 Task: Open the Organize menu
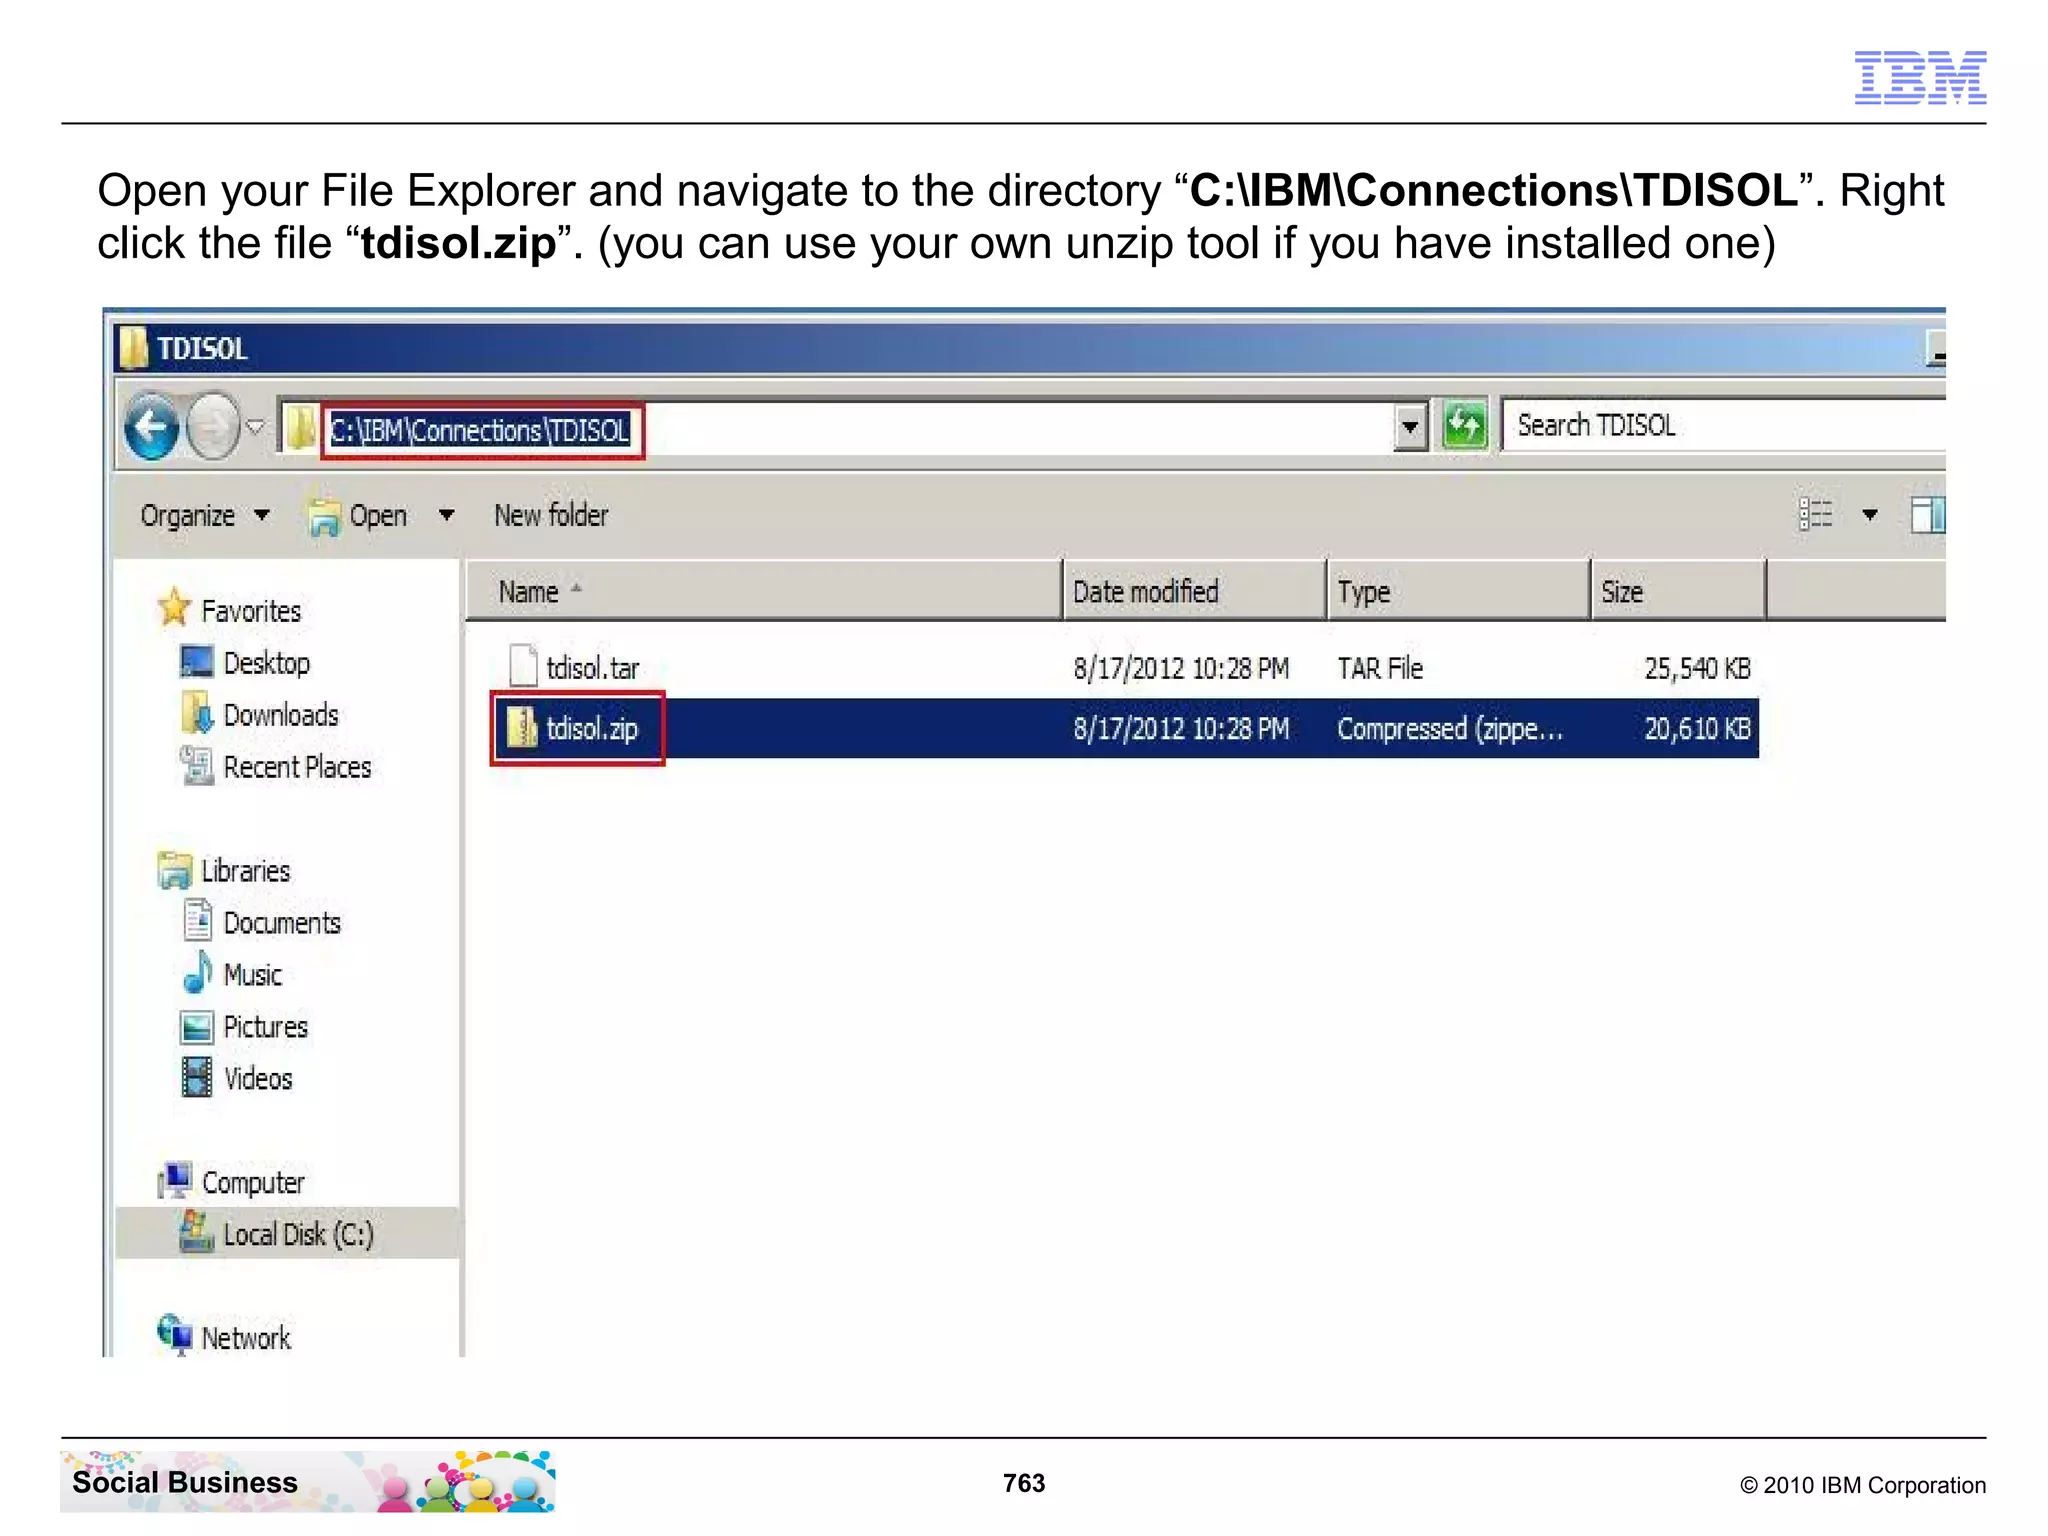204,515
